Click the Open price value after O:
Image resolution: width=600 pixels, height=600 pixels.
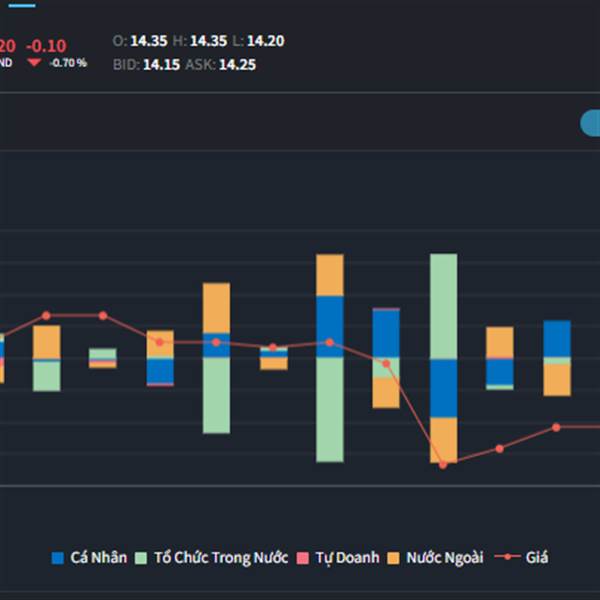[x=148, y=41]
